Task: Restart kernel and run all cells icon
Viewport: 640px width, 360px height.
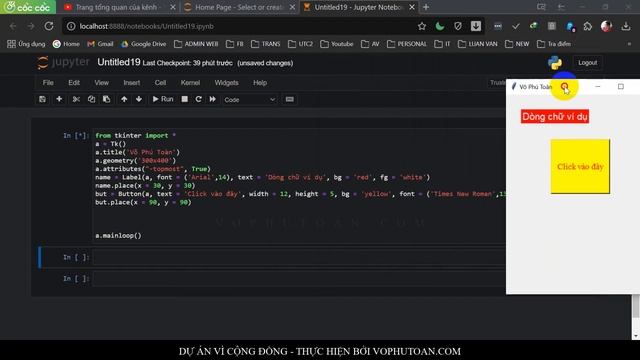Action: [213, 99]
